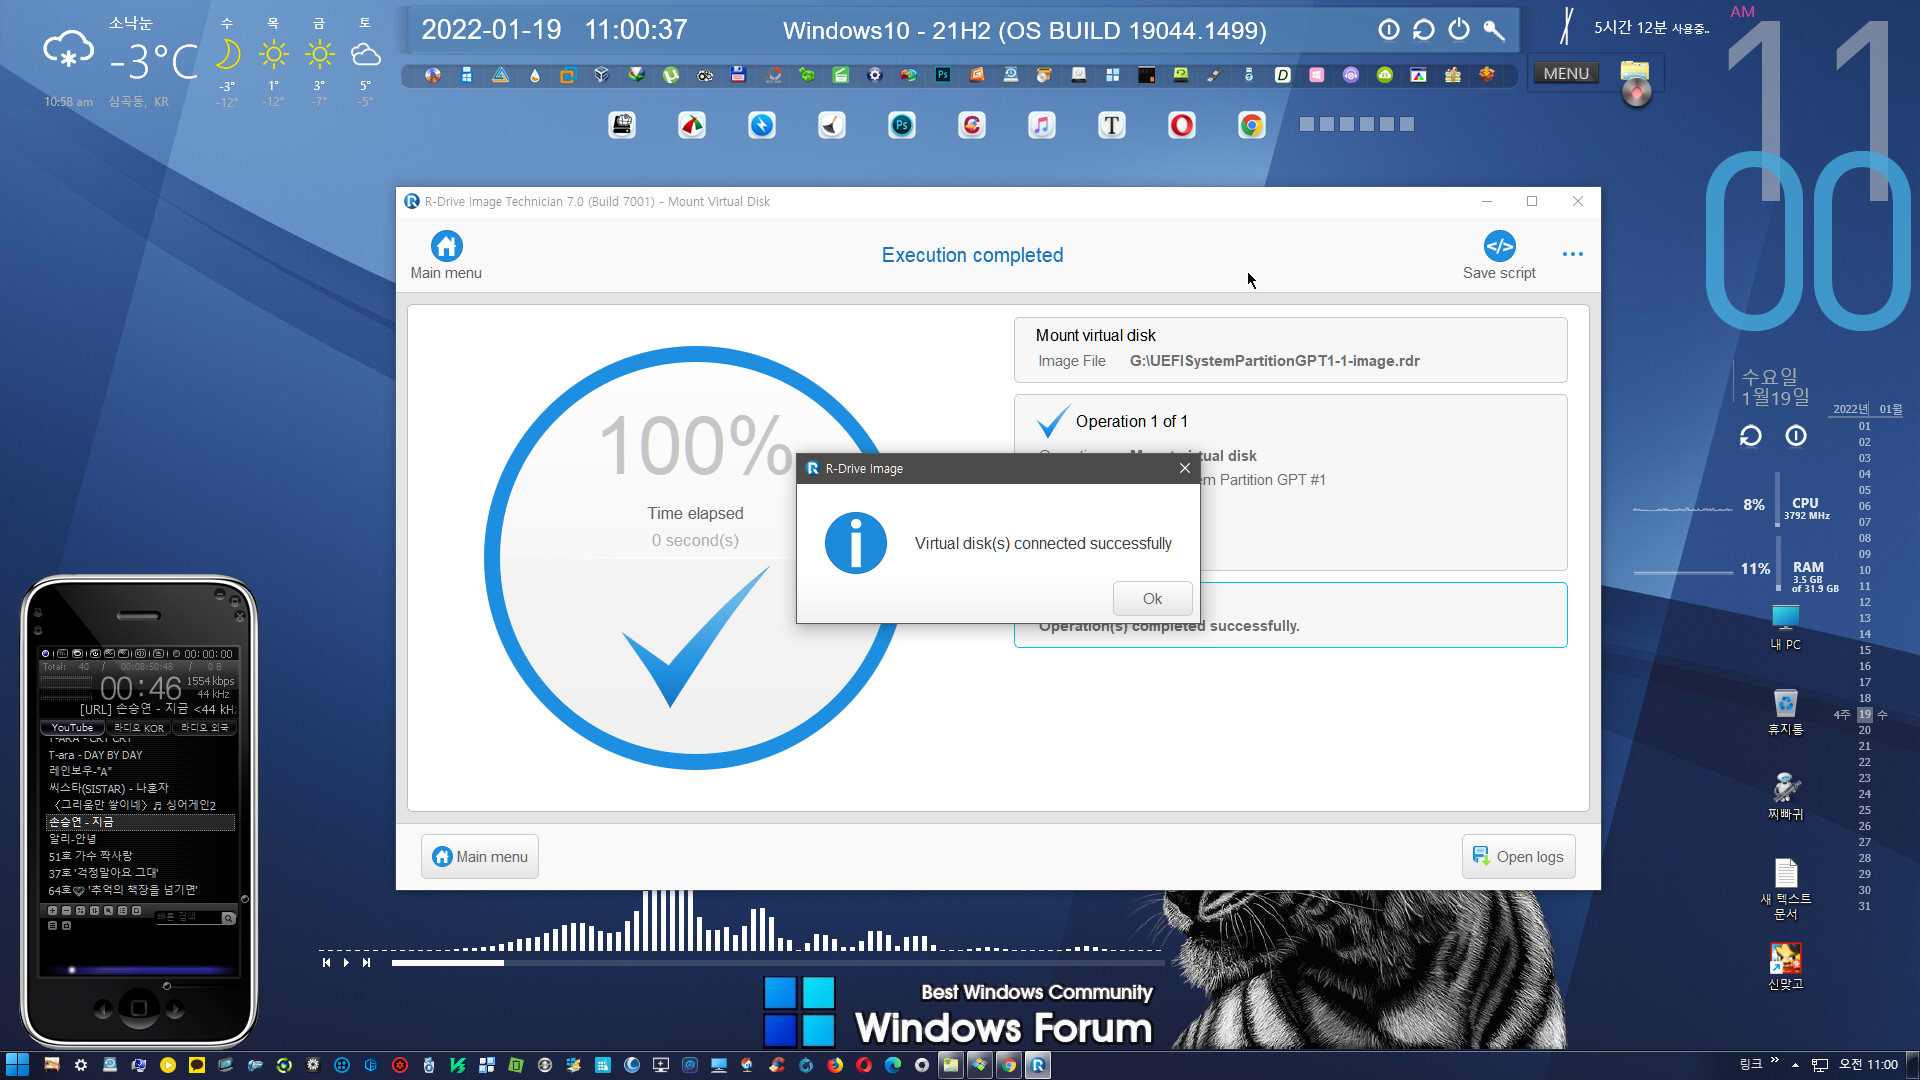Click Edge icon in taskbar
Screen dimensions: 1920x1080
(x=893, y=1065)
